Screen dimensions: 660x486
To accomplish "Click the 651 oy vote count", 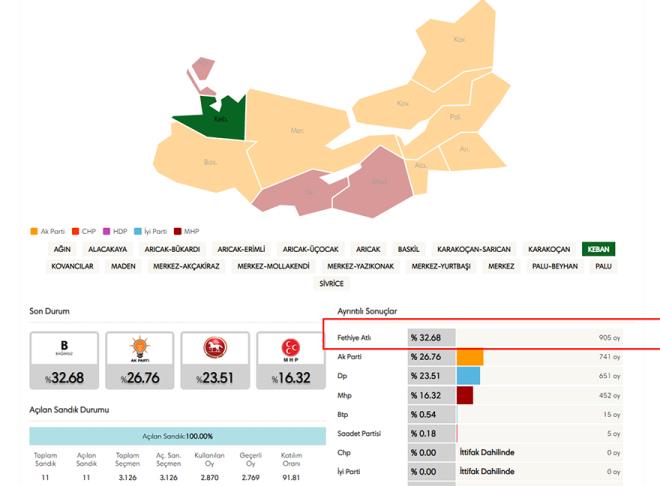I will click(x=609, y=376).
